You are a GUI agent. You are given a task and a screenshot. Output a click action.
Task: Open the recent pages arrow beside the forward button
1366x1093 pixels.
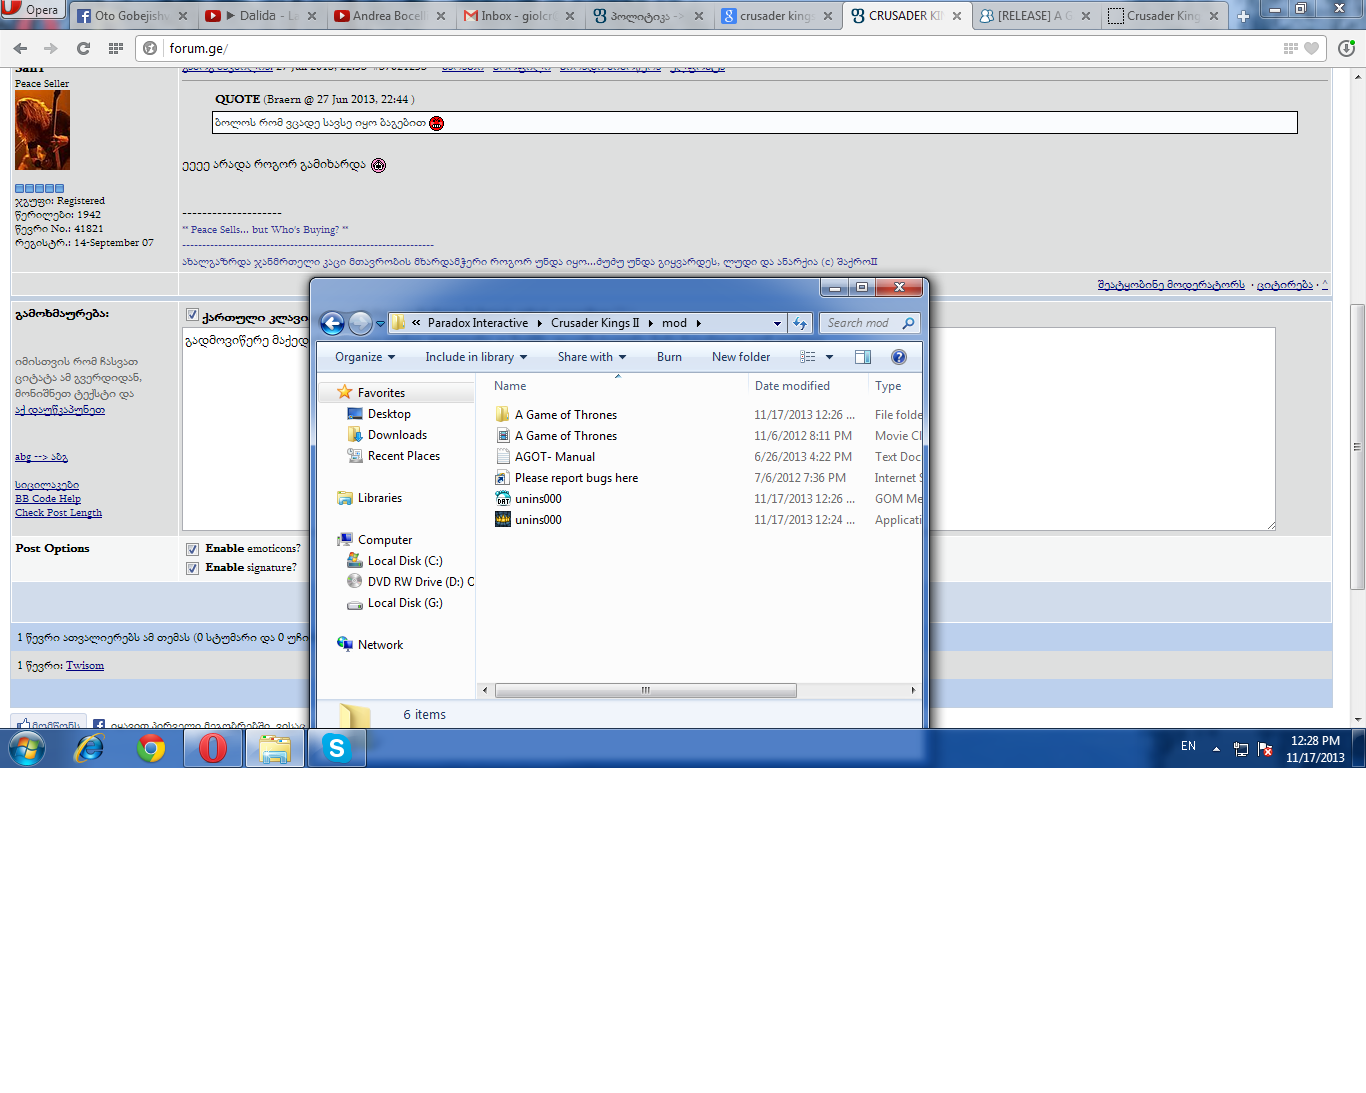point(378,324)
